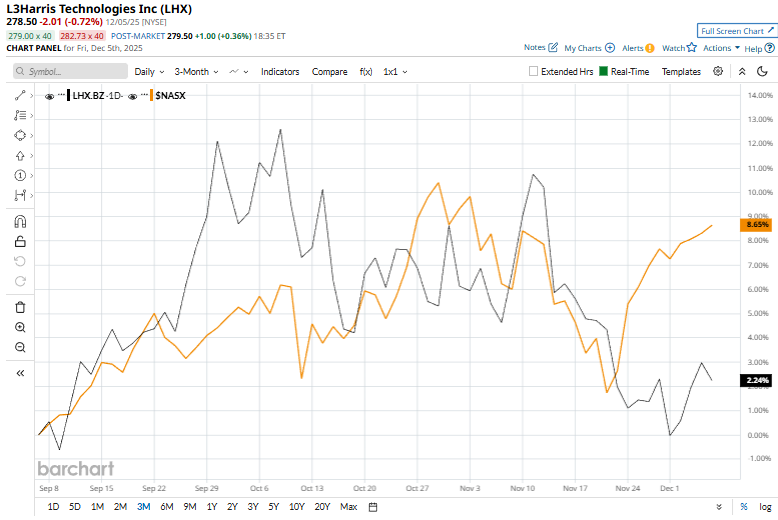This screenshot has width=778, height=520.
Task: Click the $NASX orange color swatch
Action: [151, 95]
